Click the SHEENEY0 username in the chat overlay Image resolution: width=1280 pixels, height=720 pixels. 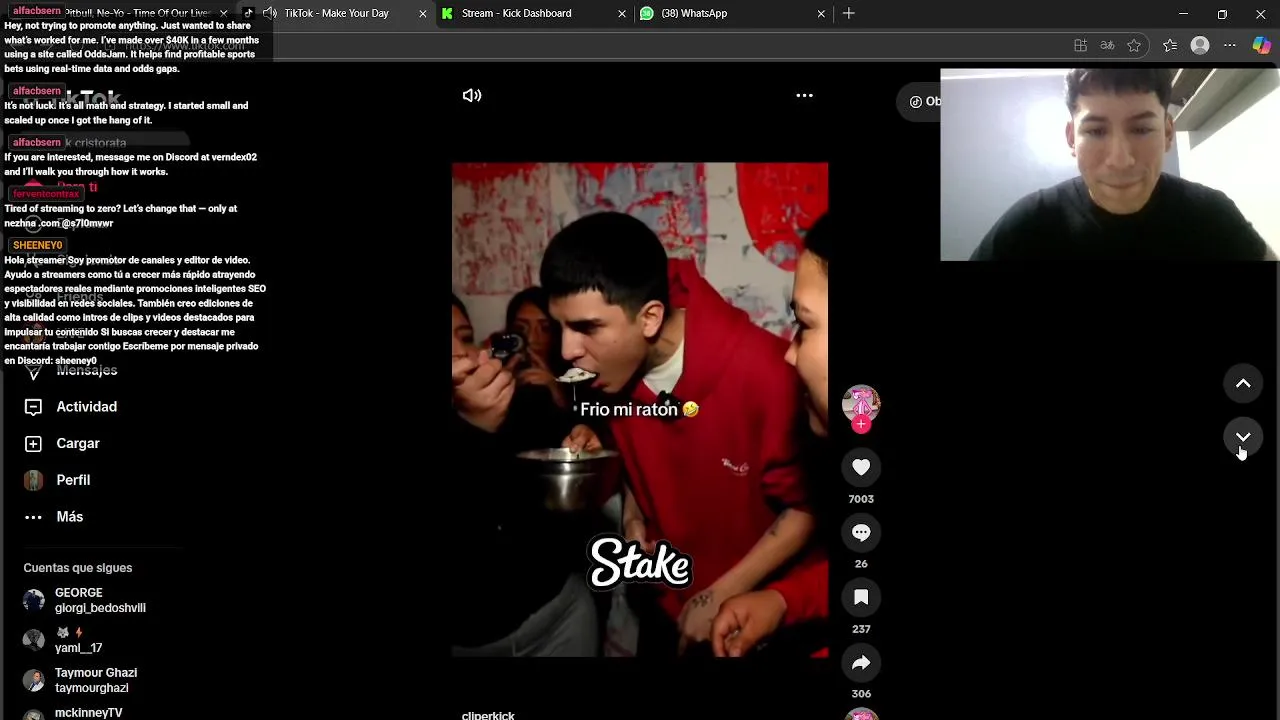pyautogui.click(x=37, y=245)
